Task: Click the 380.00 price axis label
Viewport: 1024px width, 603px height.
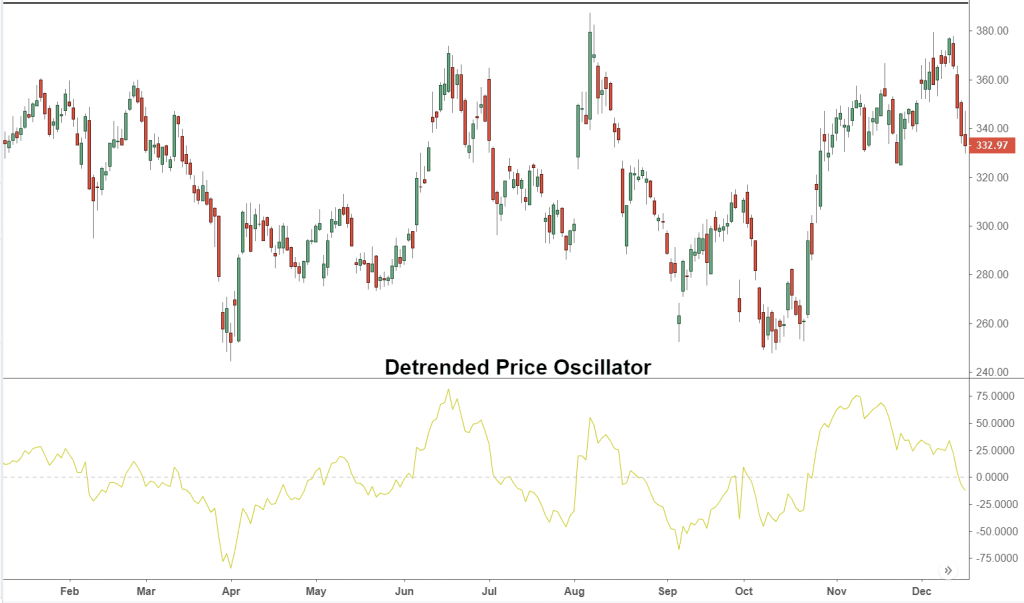Action: [x=992, y=31]
